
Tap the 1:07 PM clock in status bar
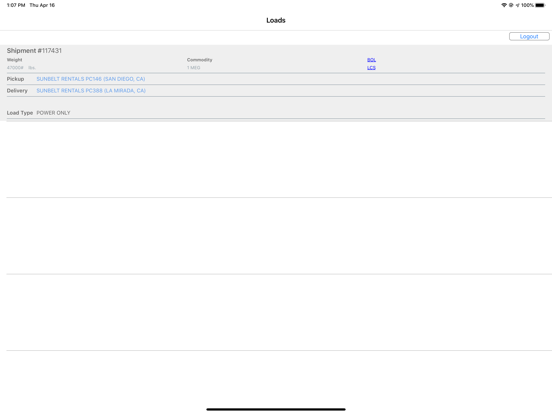pyautogui.click(x=16, y=5)
